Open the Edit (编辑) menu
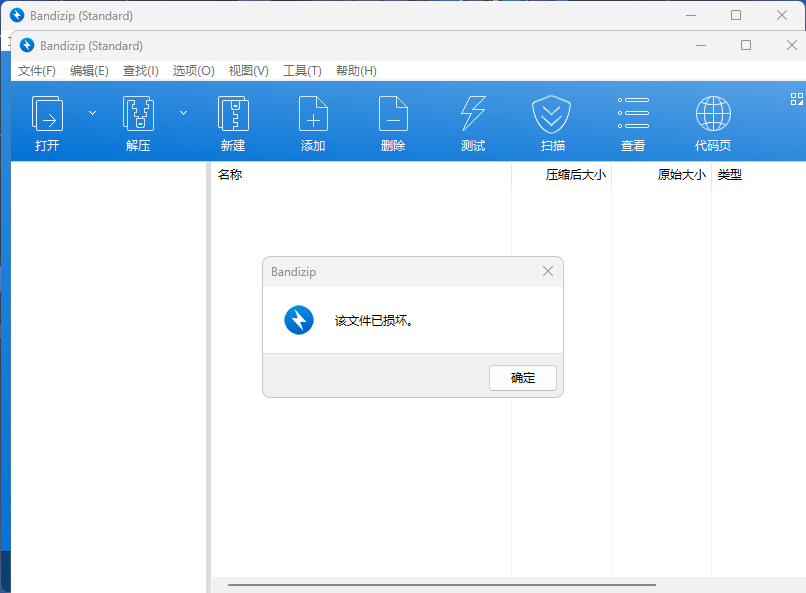The image size is (806, 593). [x=89, y=71]
